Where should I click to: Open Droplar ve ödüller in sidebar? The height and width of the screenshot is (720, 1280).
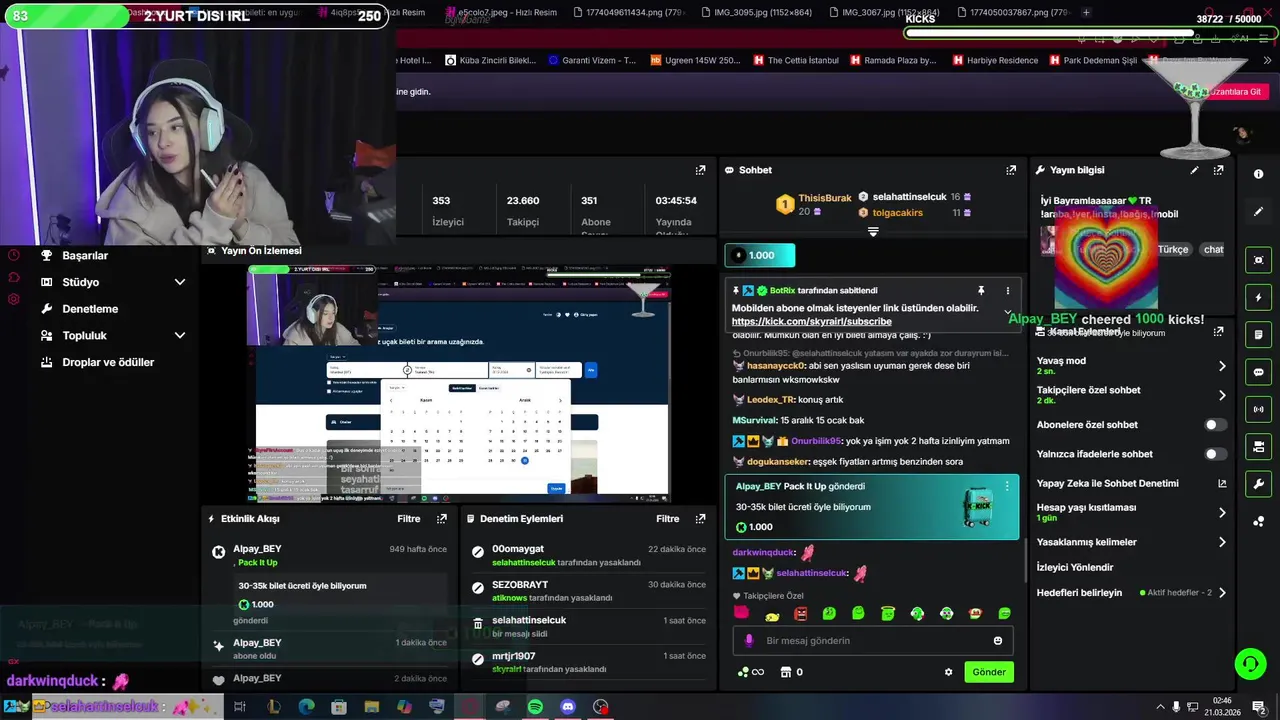point(108,362)
